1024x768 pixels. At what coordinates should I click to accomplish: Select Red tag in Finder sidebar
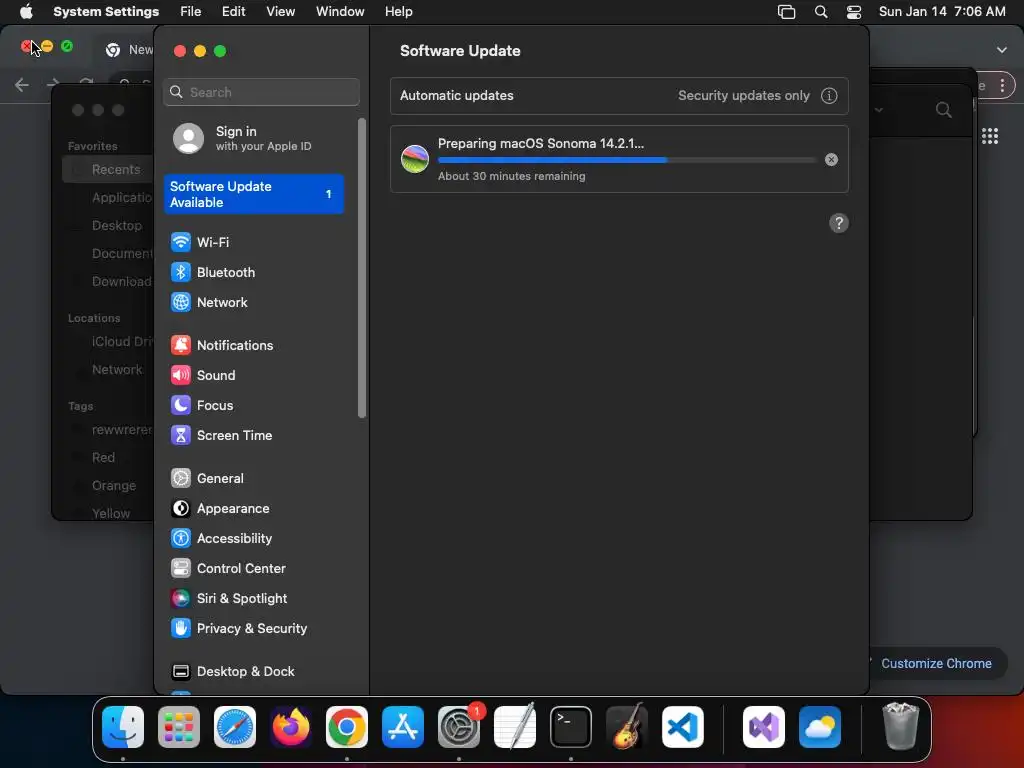click(x=103, y=458)
